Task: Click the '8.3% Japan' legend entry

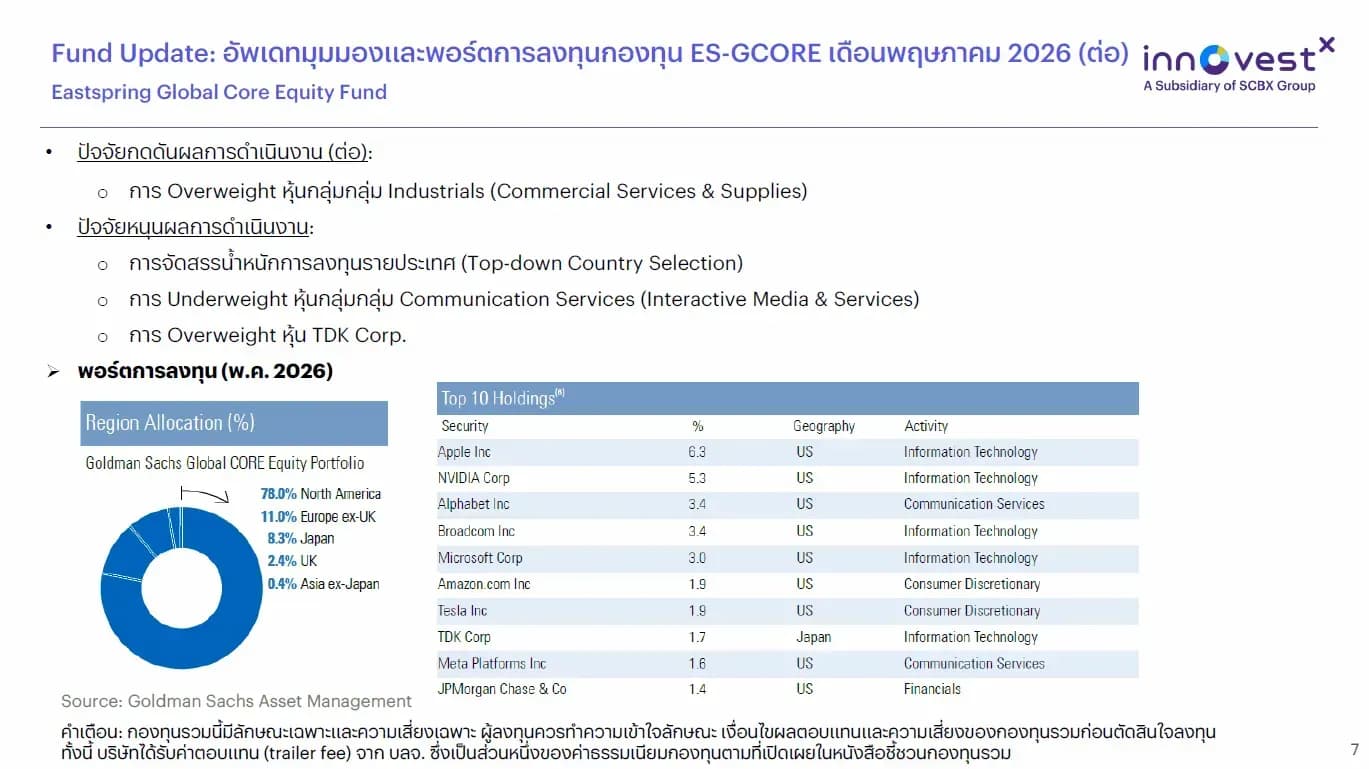Action: click(x=301, y=538)
